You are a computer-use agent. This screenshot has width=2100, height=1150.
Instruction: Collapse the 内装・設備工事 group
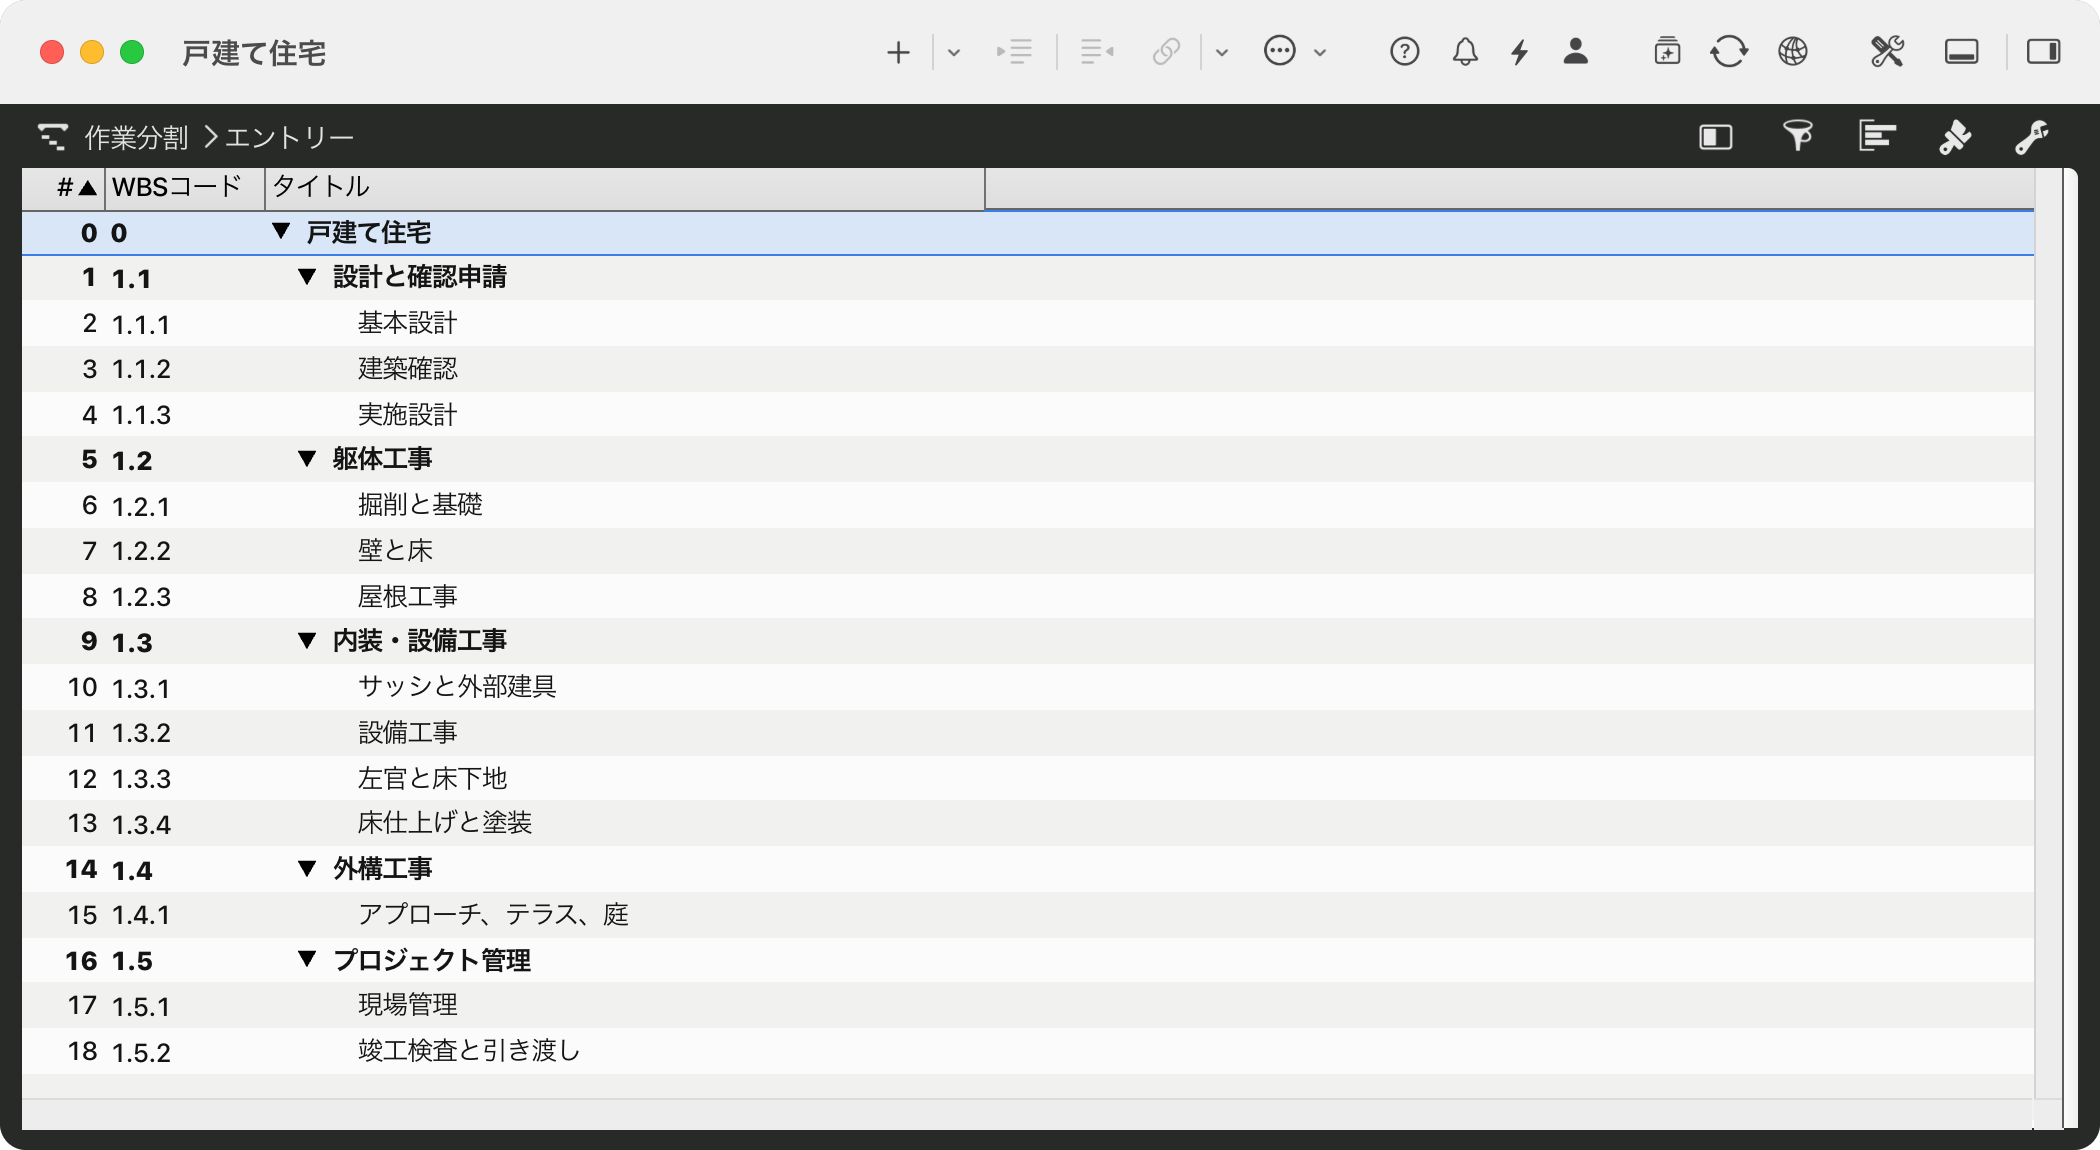point(307,641)
